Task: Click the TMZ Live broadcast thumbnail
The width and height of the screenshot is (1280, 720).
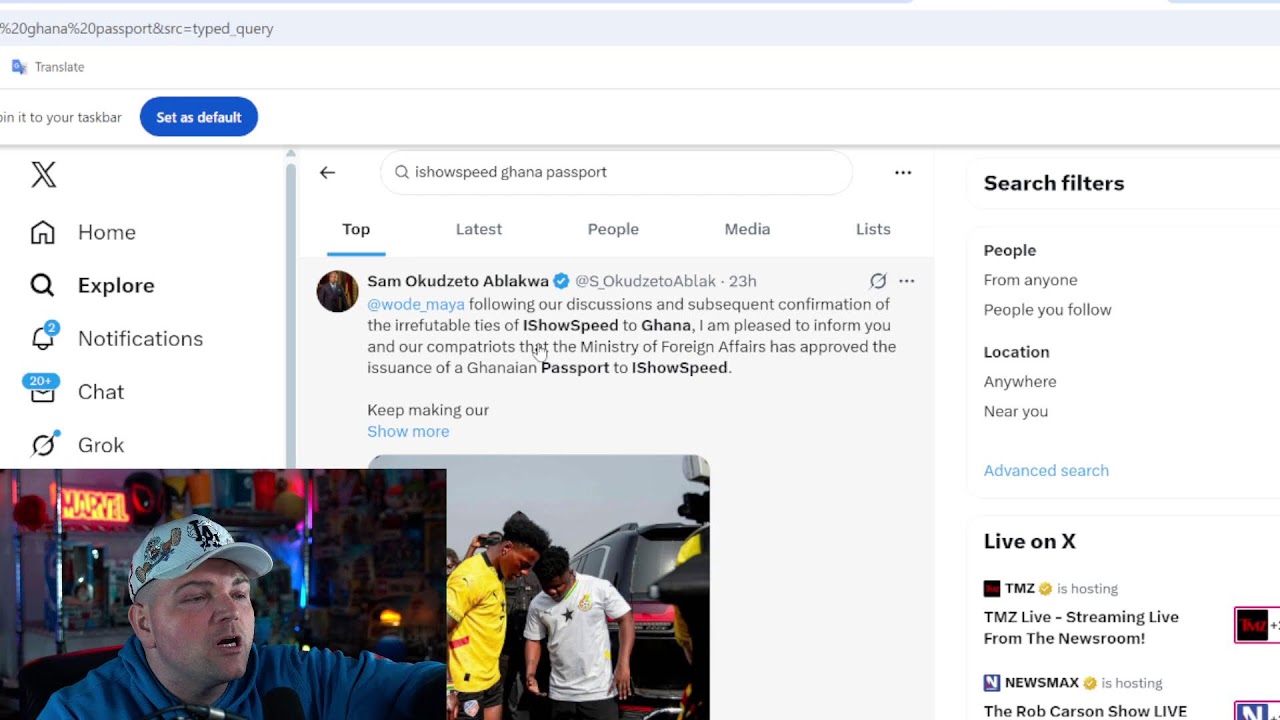Action: [1257, 625]
